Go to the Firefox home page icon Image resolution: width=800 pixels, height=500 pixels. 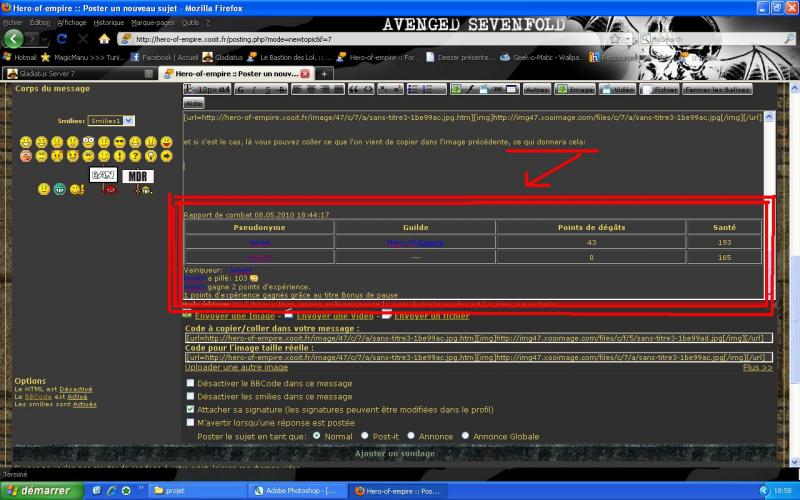pyautogui.click(x=104, y=39)
